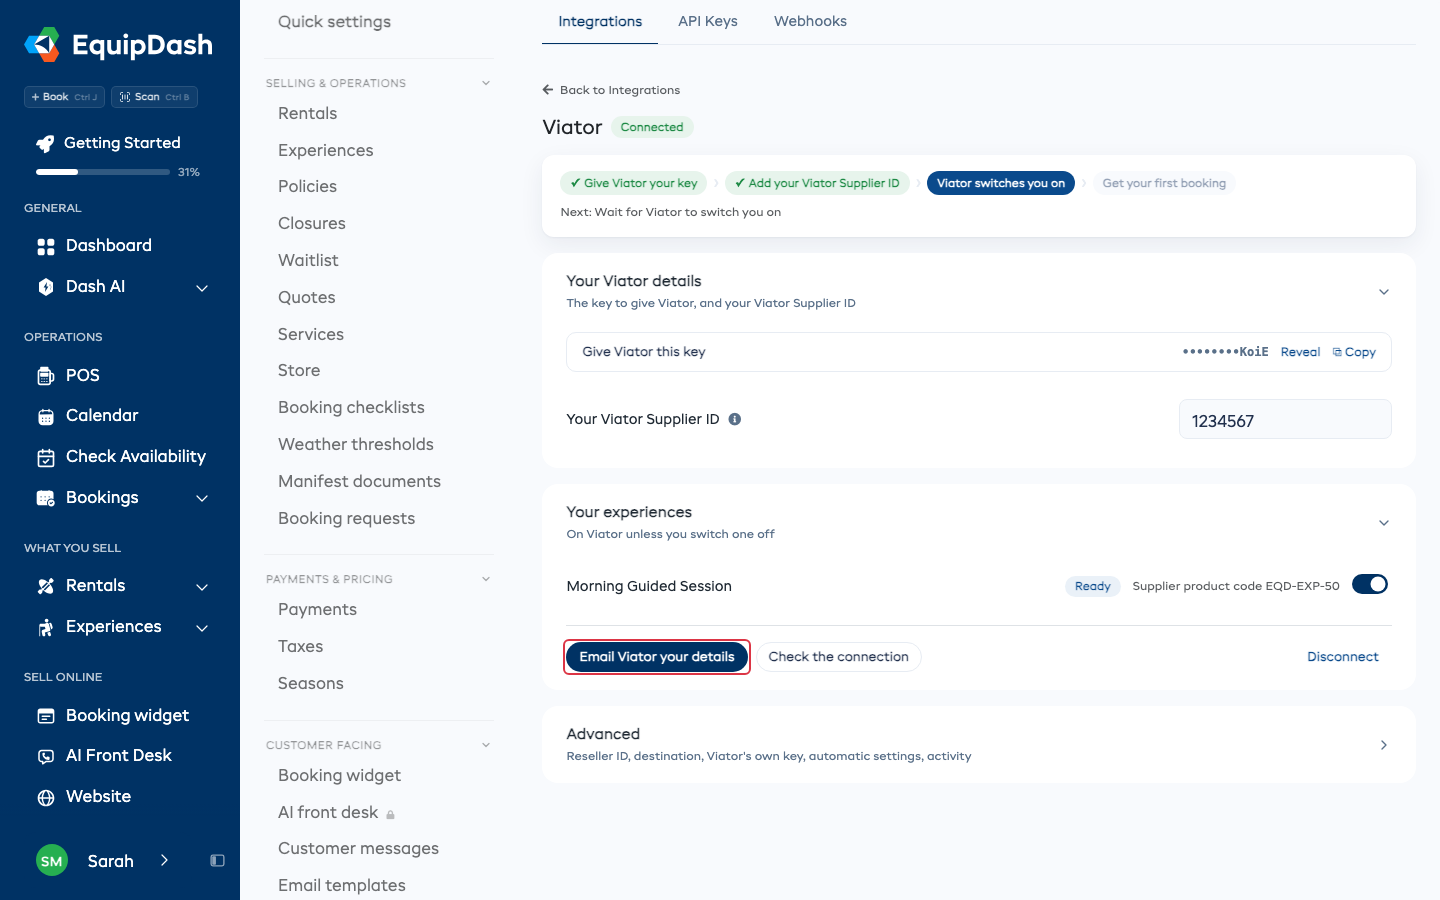Expand the Bookings submenu chevron
This screenshot has height=900, width=1440.
coord(202,498)
